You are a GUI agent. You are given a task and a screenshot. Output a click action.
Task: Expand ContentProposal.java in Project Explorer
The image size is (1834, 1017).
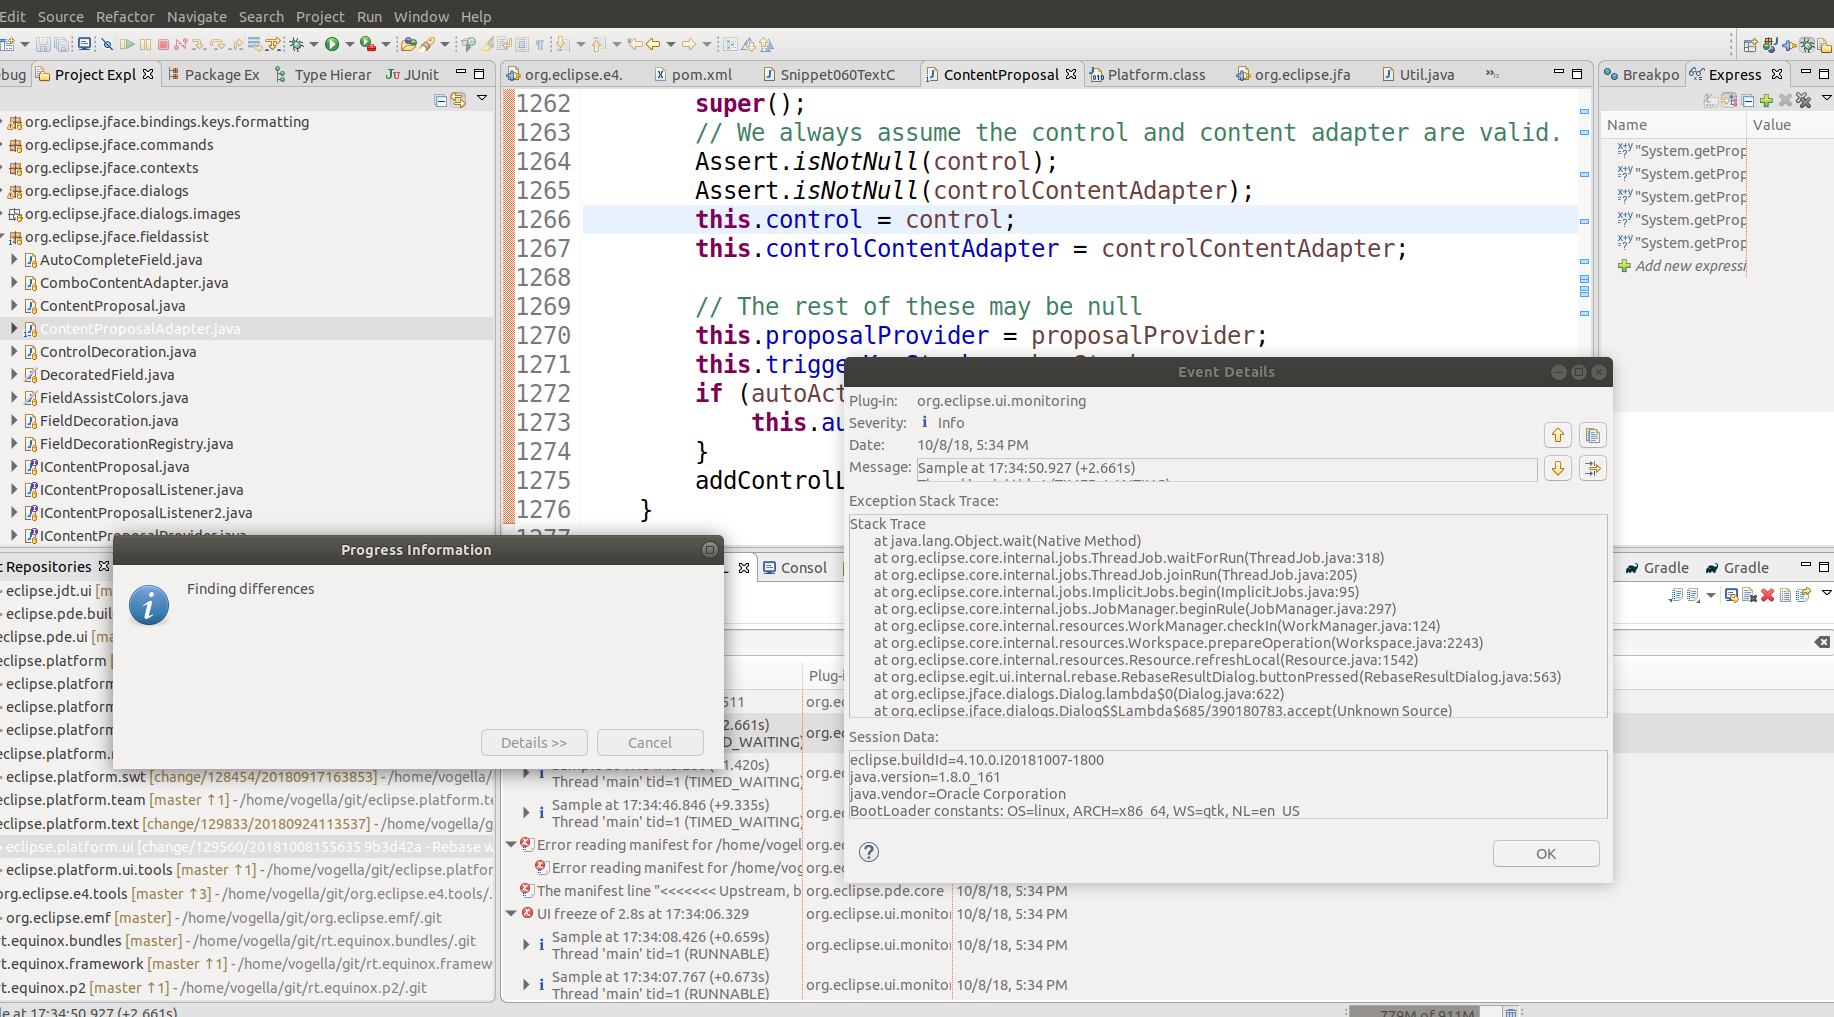(14, 306)
